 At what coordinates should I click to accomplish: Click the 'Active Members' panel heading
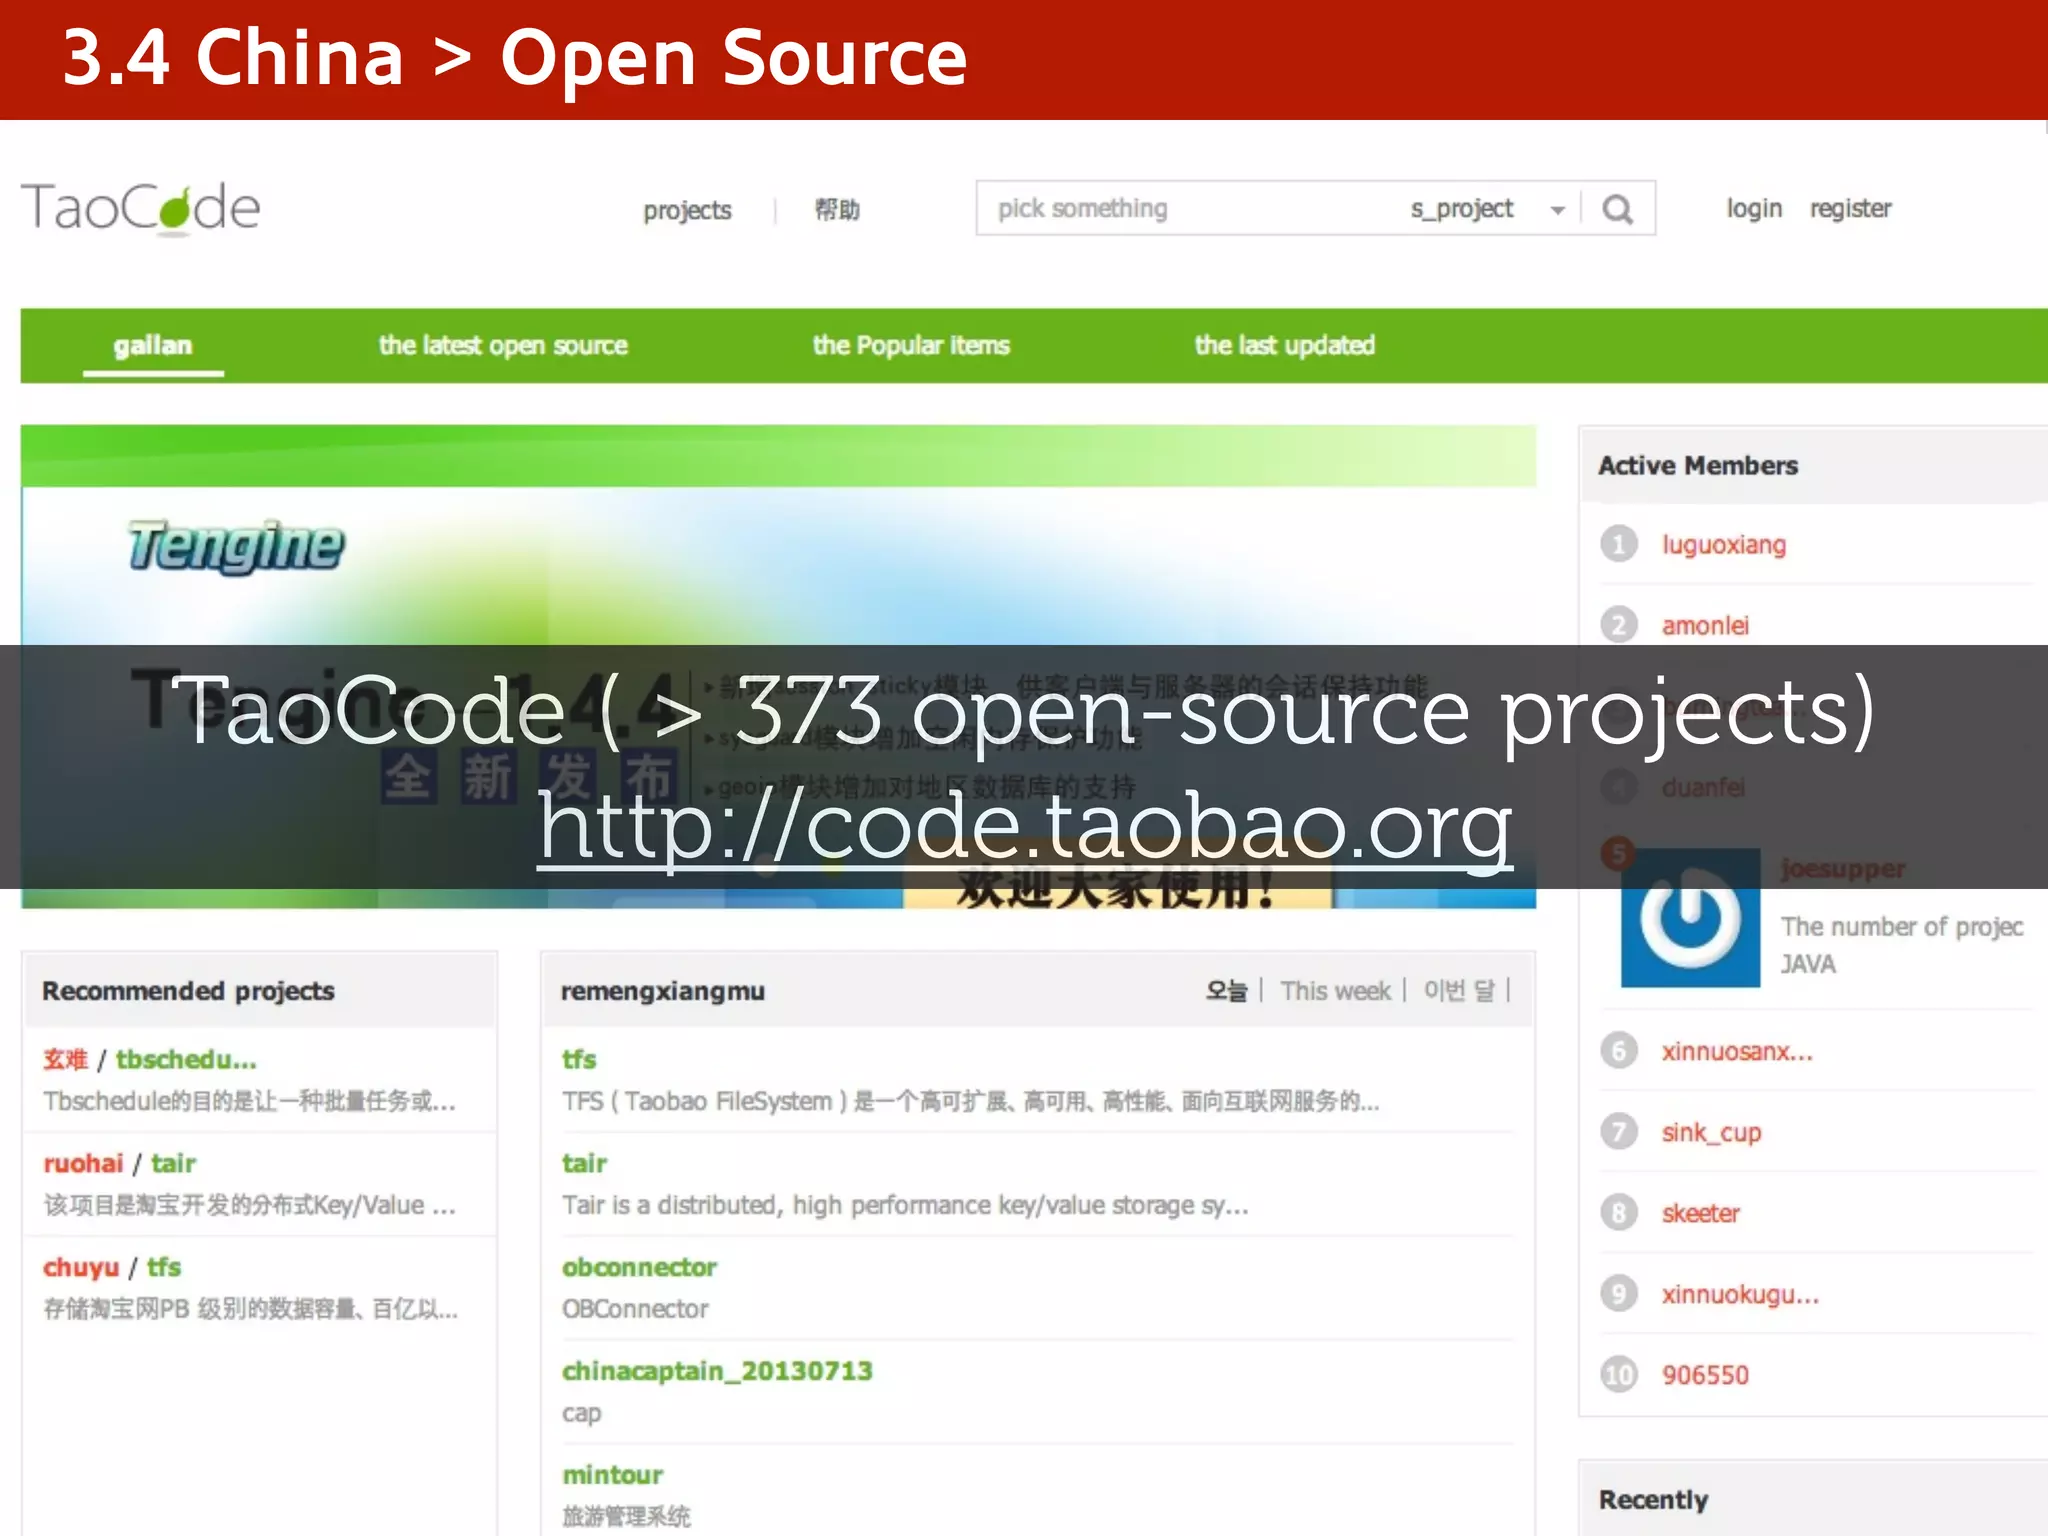(x=1697, y=466)
